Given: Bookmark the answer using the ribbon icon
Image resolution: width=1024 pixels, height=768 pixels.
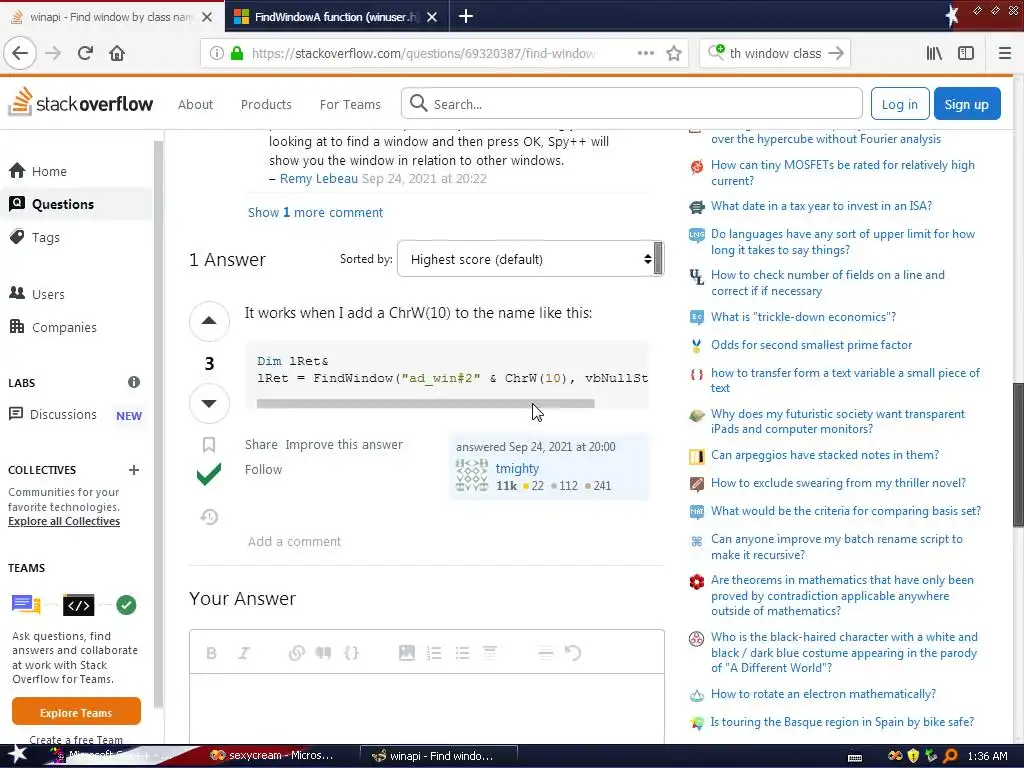Looking at the screenshot, I should tap(209, 445).
